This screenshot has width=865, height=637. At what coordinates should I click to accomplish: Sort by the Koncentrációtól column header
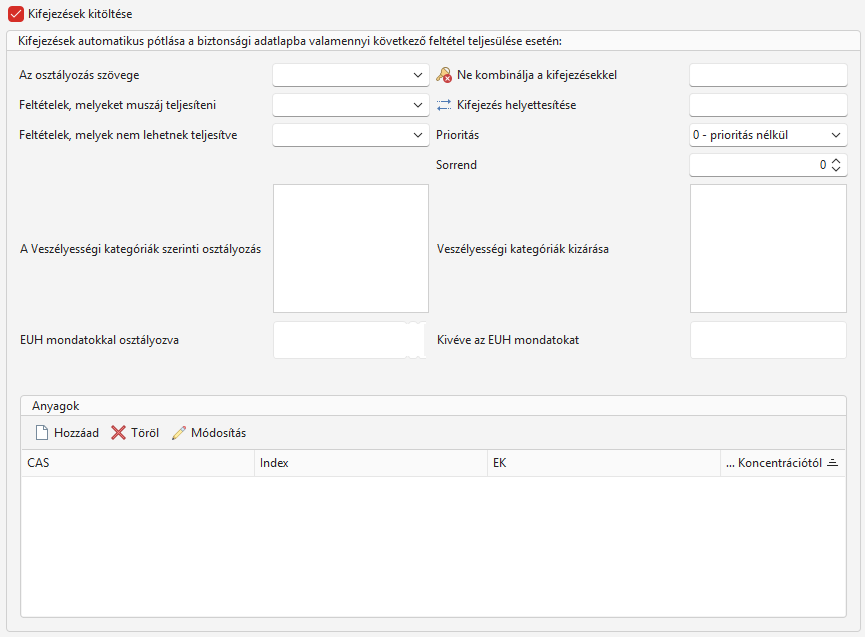tap(782, 463)
